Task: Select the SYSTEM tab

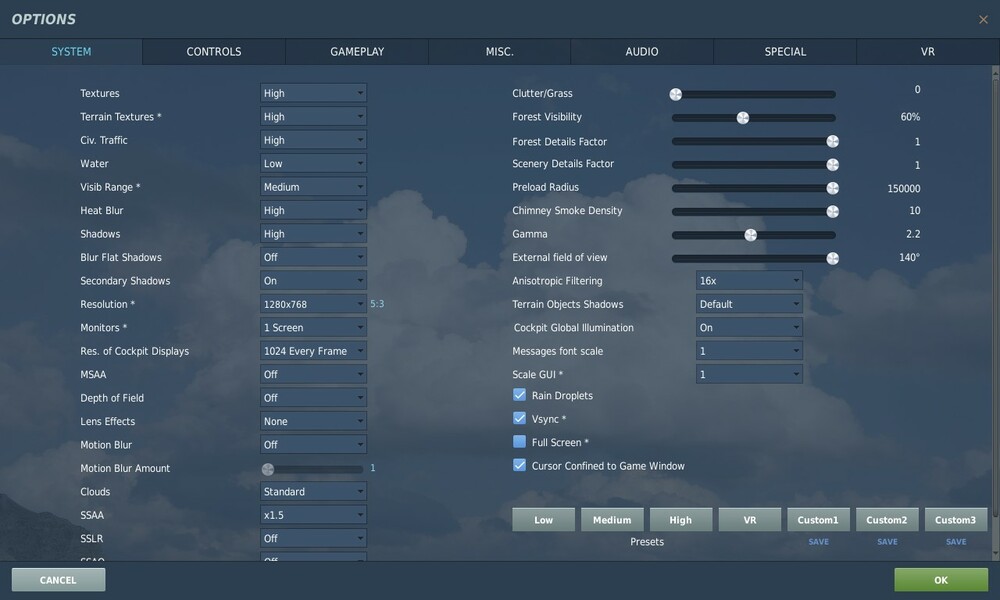Action: 71,52
